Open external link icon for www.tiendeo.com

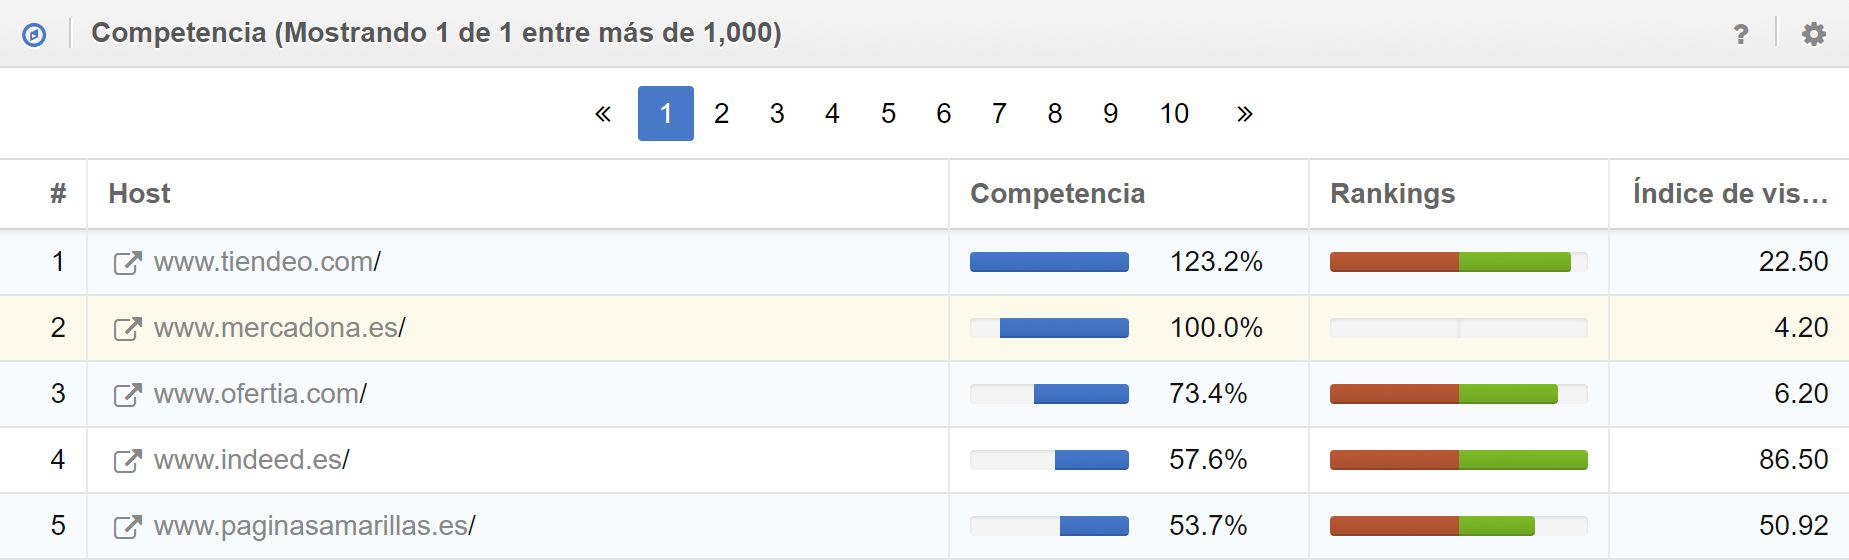pyautogui.click(x=127, y=263)
